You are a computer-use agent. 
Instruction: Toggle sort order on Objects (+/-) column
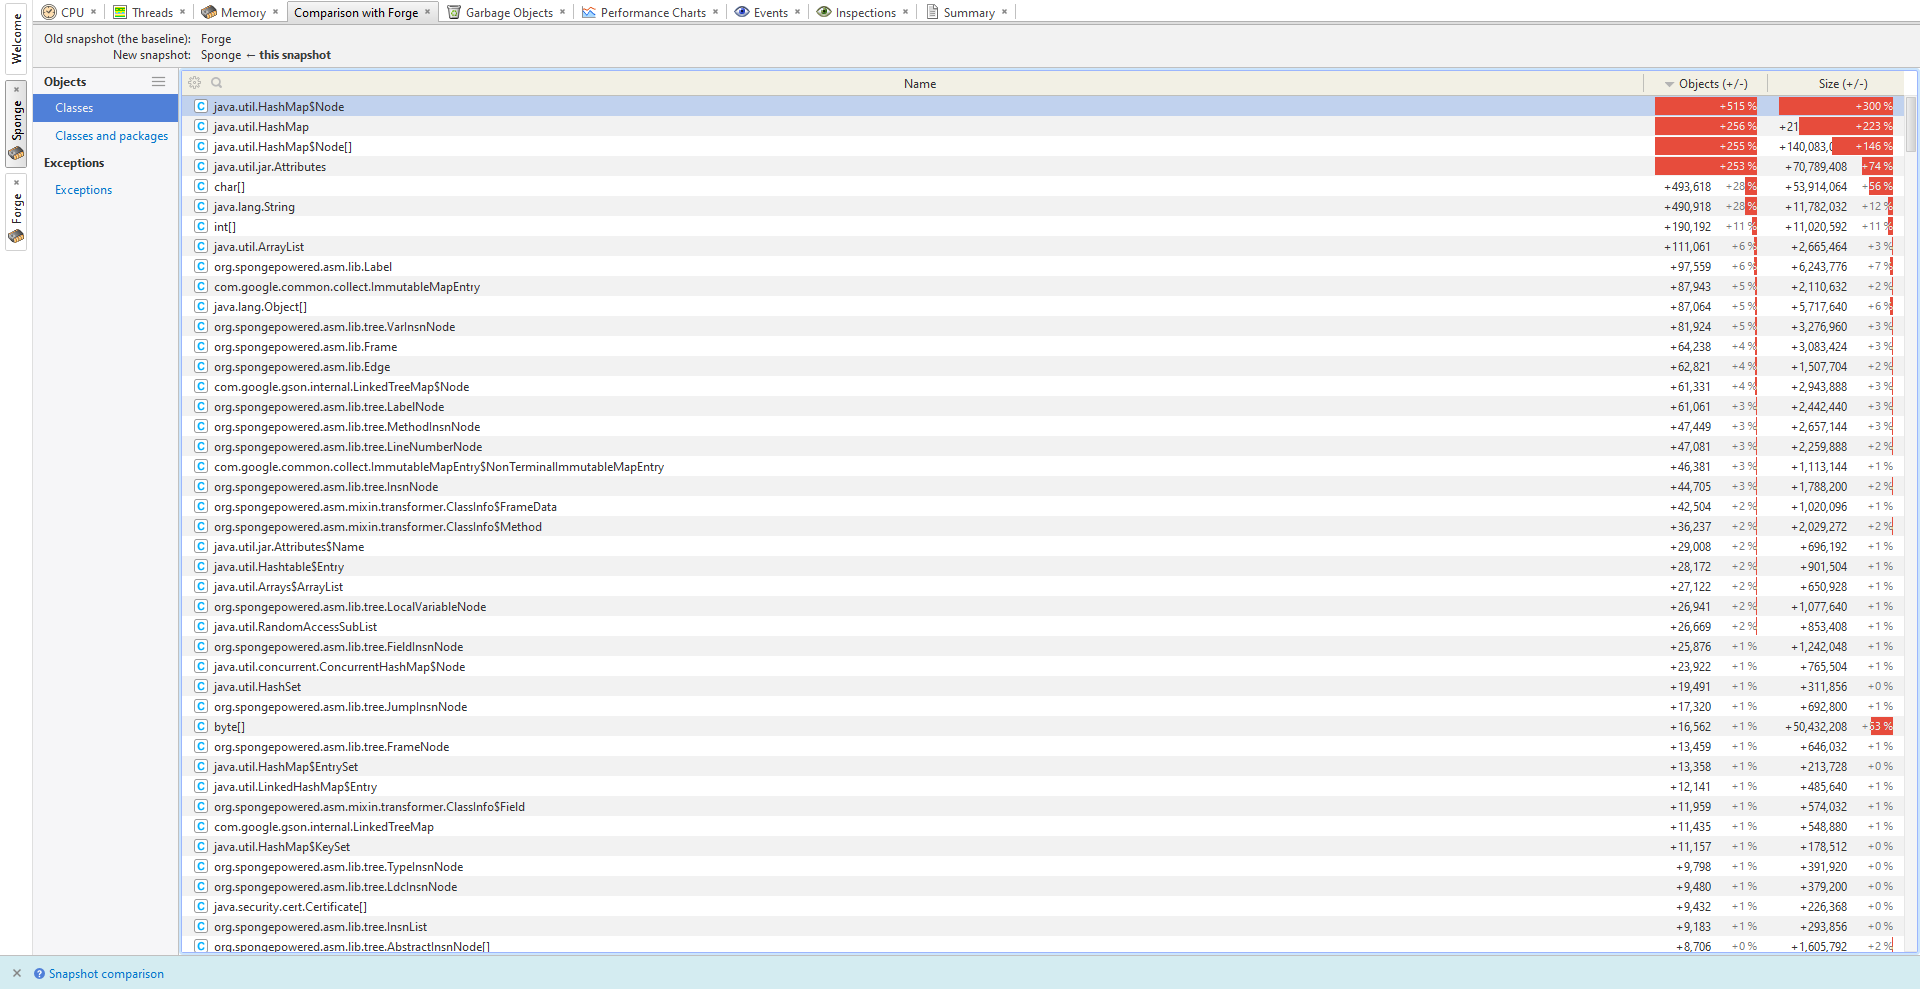1706,83
